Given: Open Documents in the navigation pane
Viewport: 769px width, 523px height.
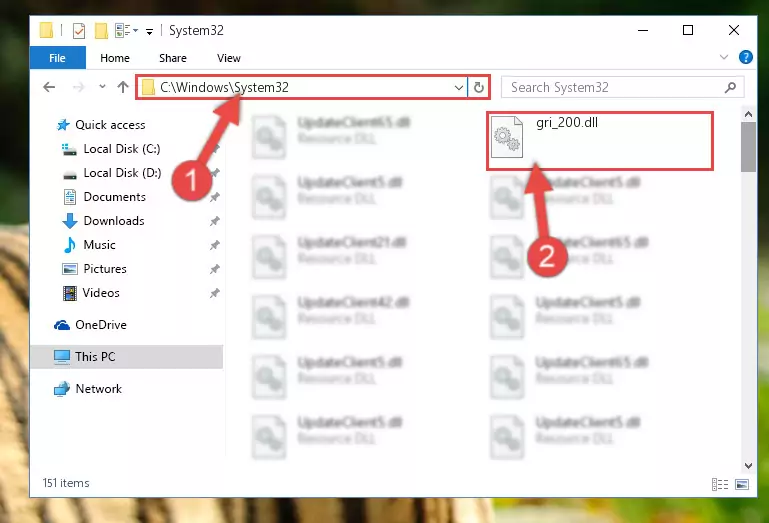Looking at the screenshot, I should [x=114, y=197].
